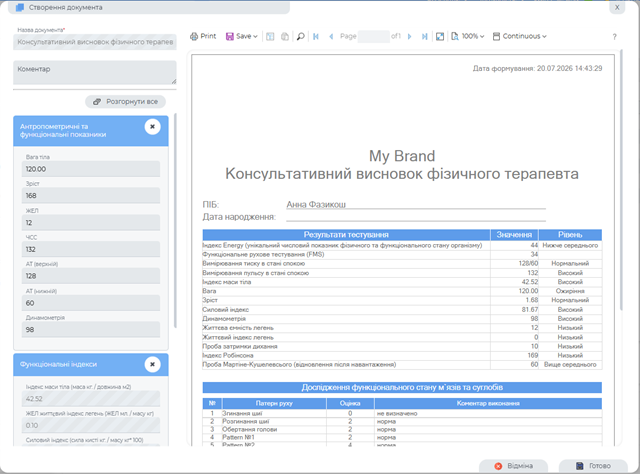Jump to last page of report
640x474 pixels.
click(x=424, y=36)
